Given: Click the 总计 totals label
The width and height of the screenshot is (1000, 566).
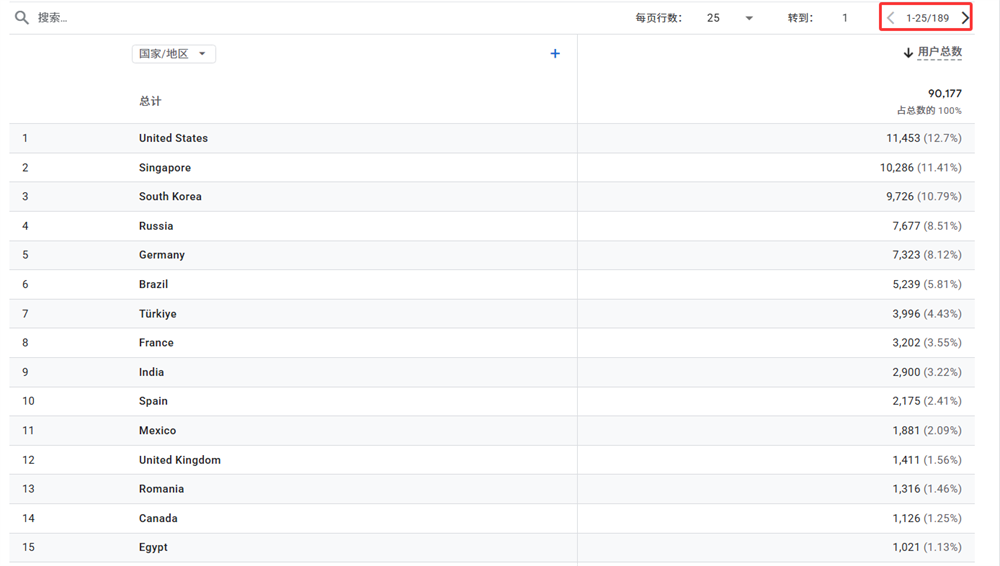Looking at the screenshot, I should tap(151, 101).
